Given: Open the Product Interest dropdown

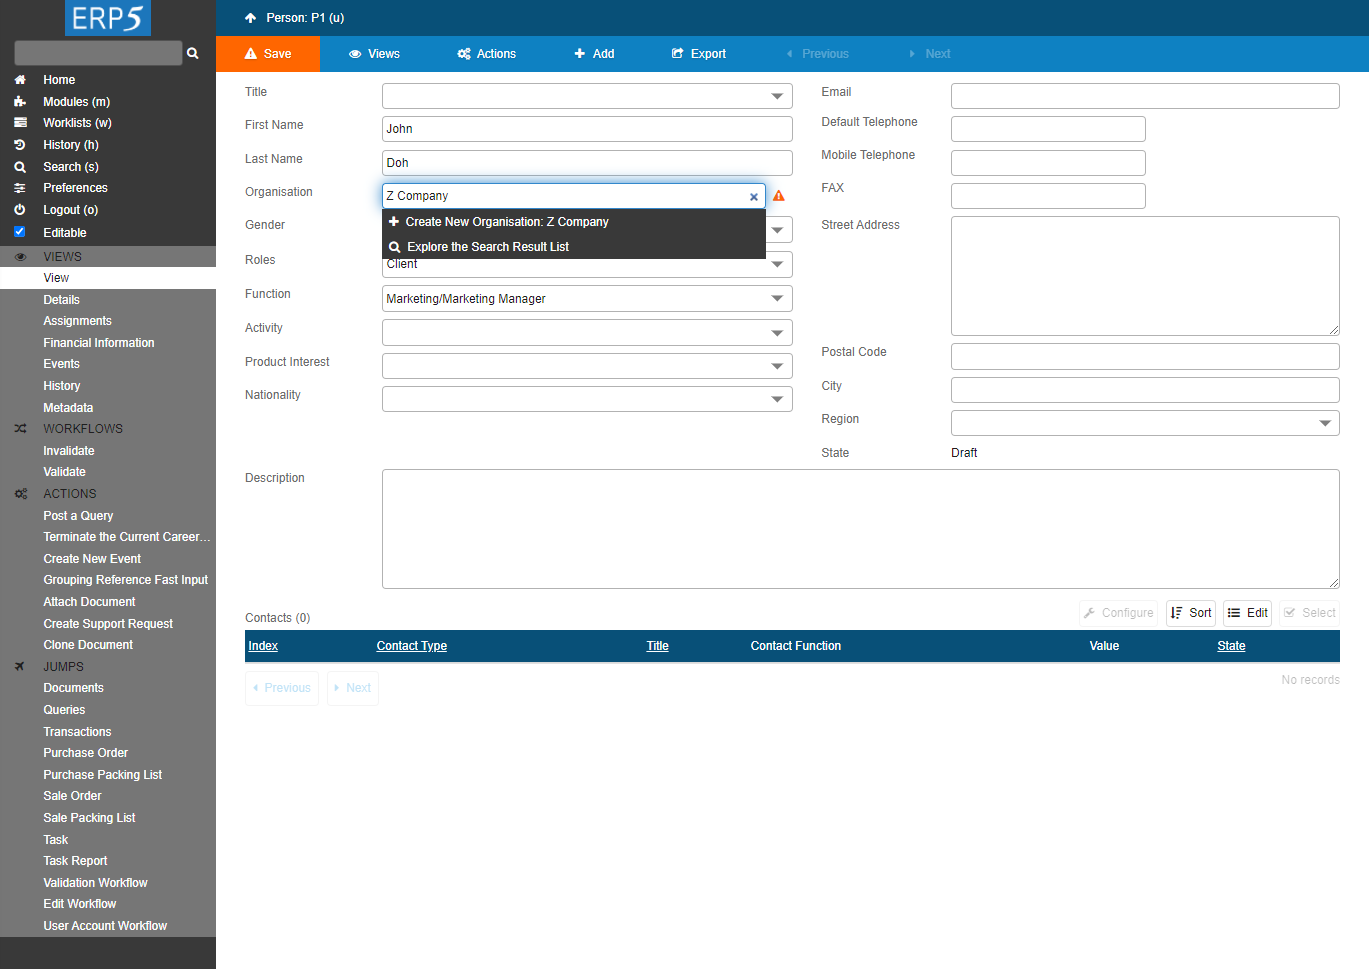Looking at the screenshot, I should point(587,366).
